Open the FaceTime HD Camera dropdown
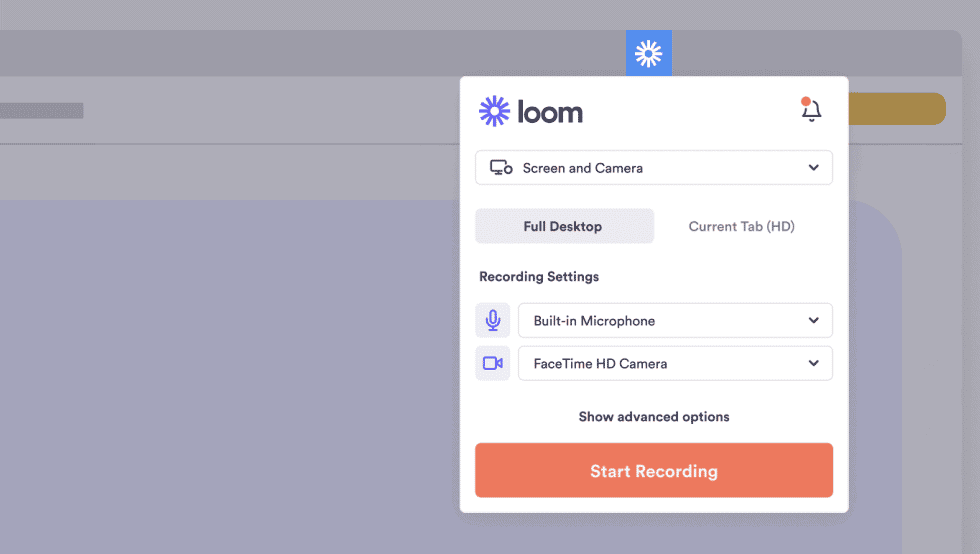 (x=675, y=363)
